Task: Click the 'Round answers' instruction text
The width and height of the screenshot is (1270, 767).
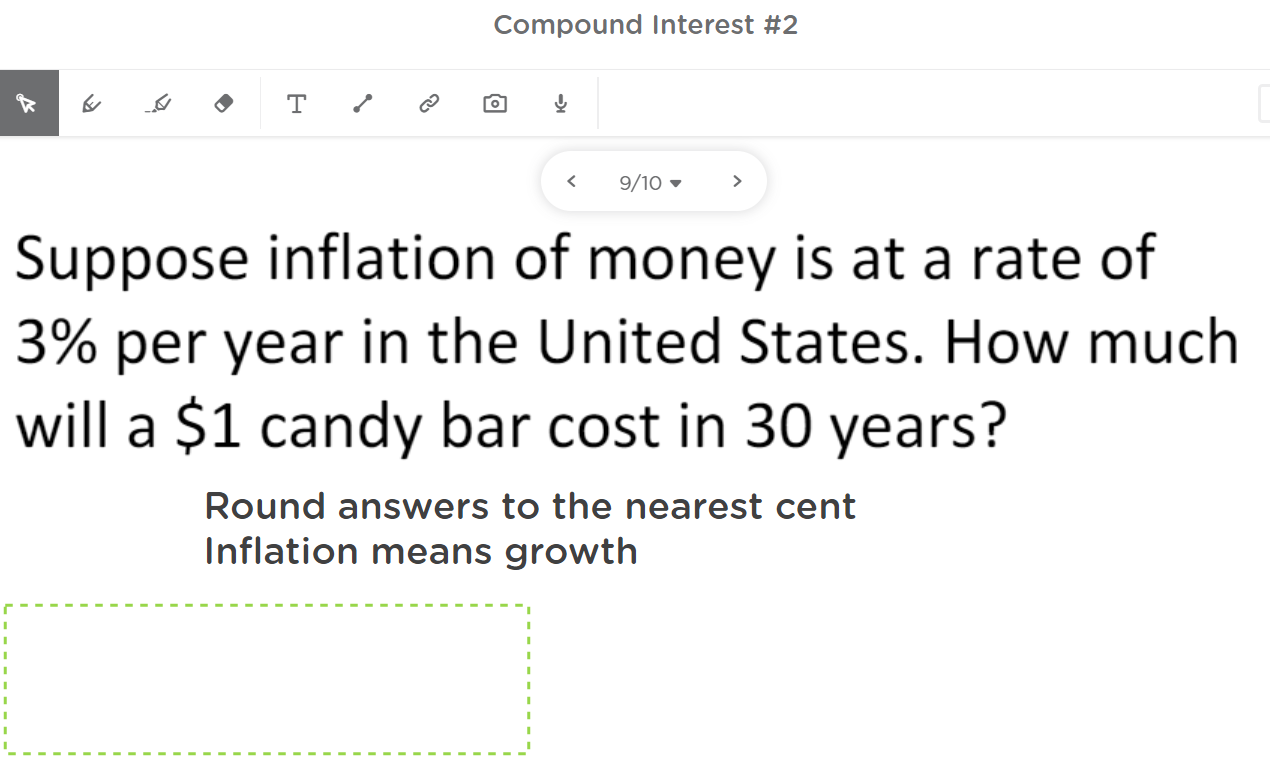Action: point(529,506)
